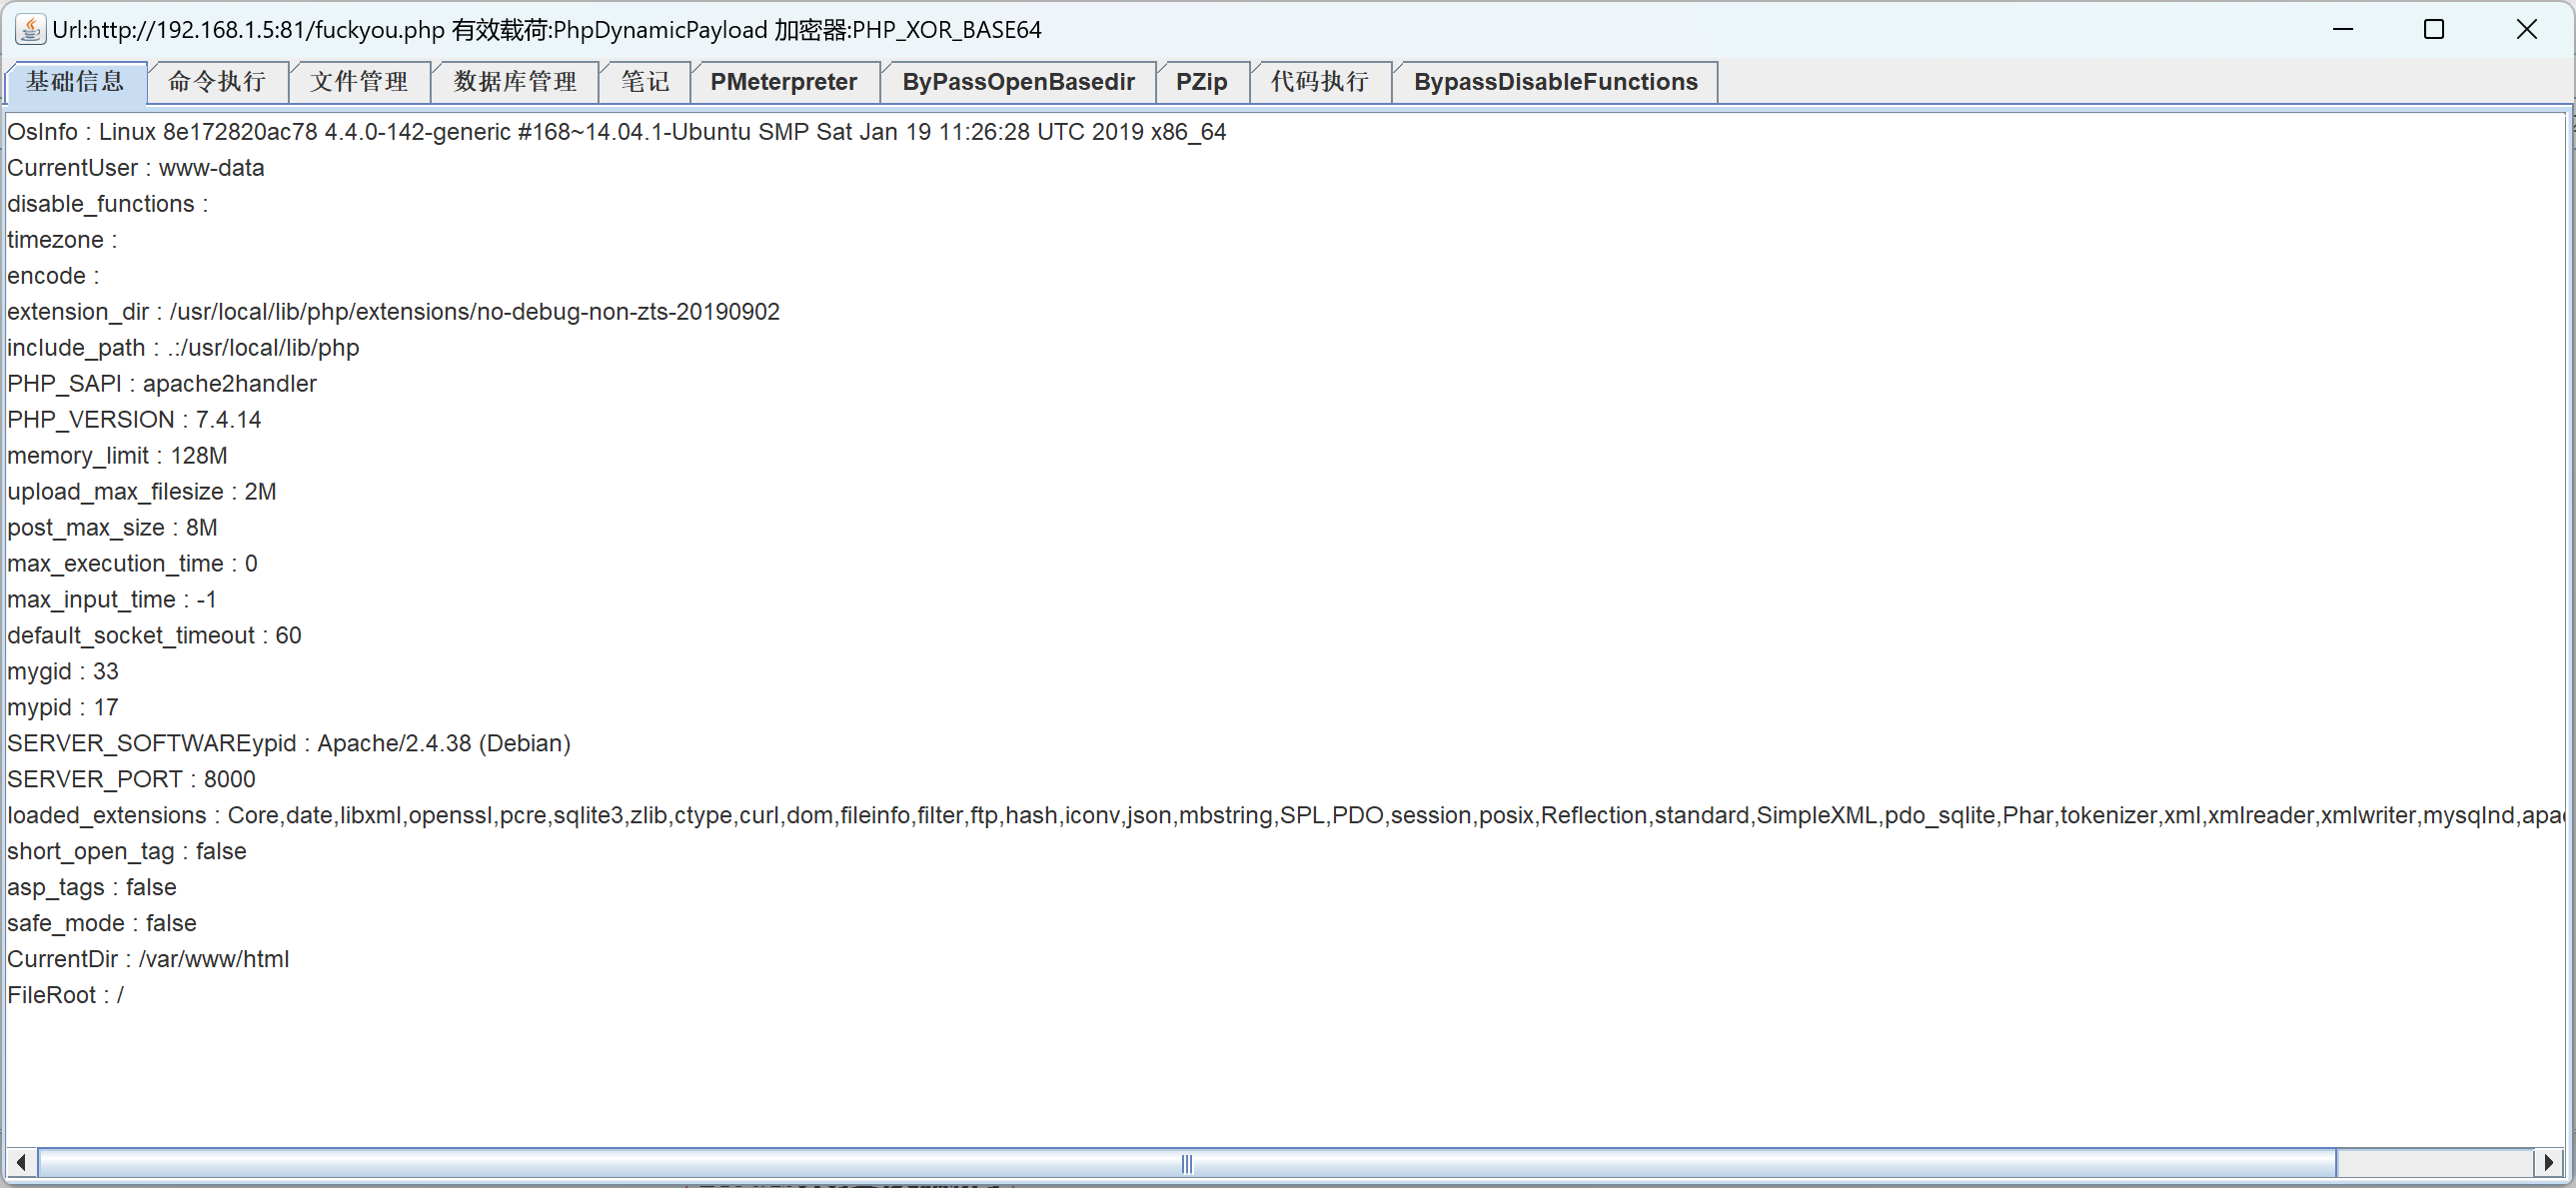This screenshot has height=1188, width=2576.
Task: Maximize the webshell window
Action: [2434, 29]
